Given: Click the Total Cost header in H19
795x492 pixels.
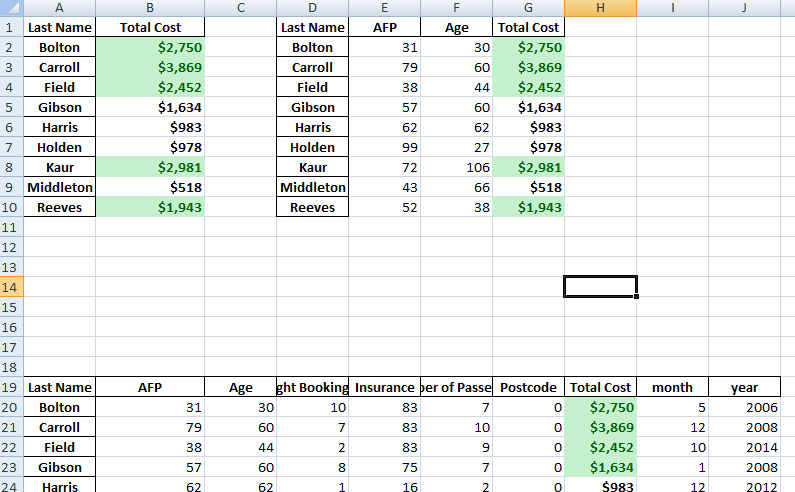Looking at the screenshot, I should coord(600,387).
